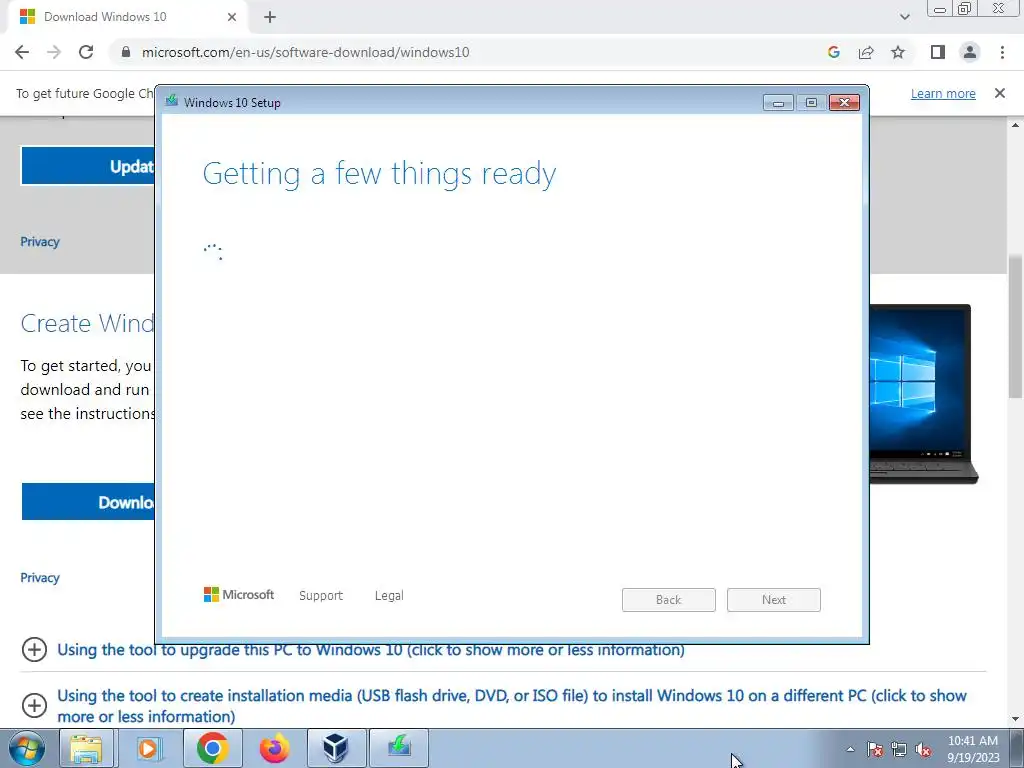Image resolution: width=1024 pixels, height=768 pixels.
Task: Click the Chrome forward arrow
Action: pos(54,52)
